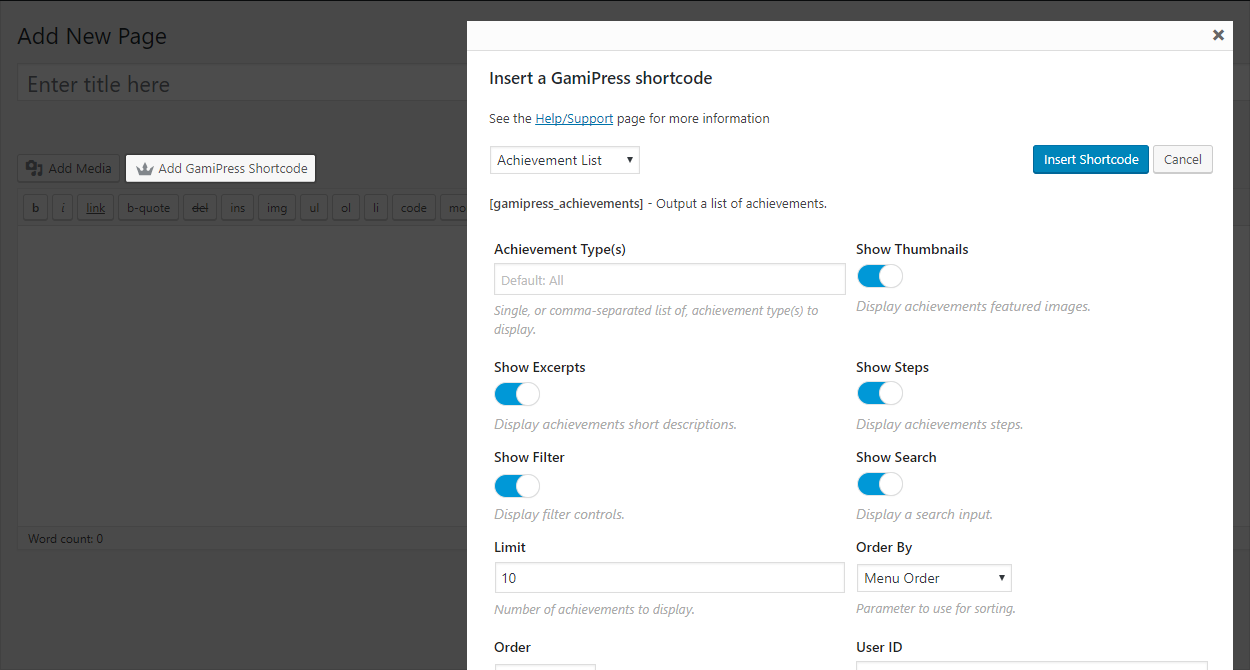1250x670 pixels.
Task: Click the bold 'b' toolbar button
Action: point(36,208)
